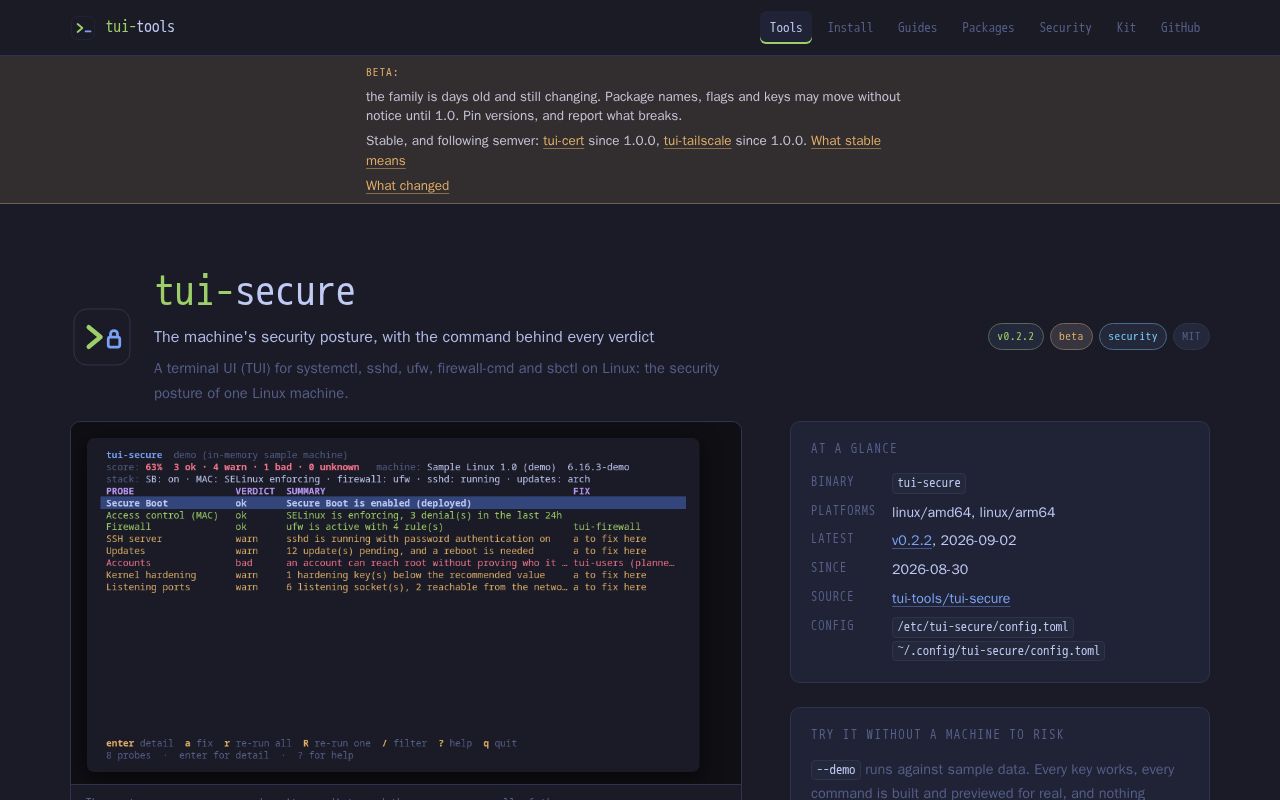Select the Kit nav item
The height and width of the screenshot is (800, 1280).
pos(1126,27)
